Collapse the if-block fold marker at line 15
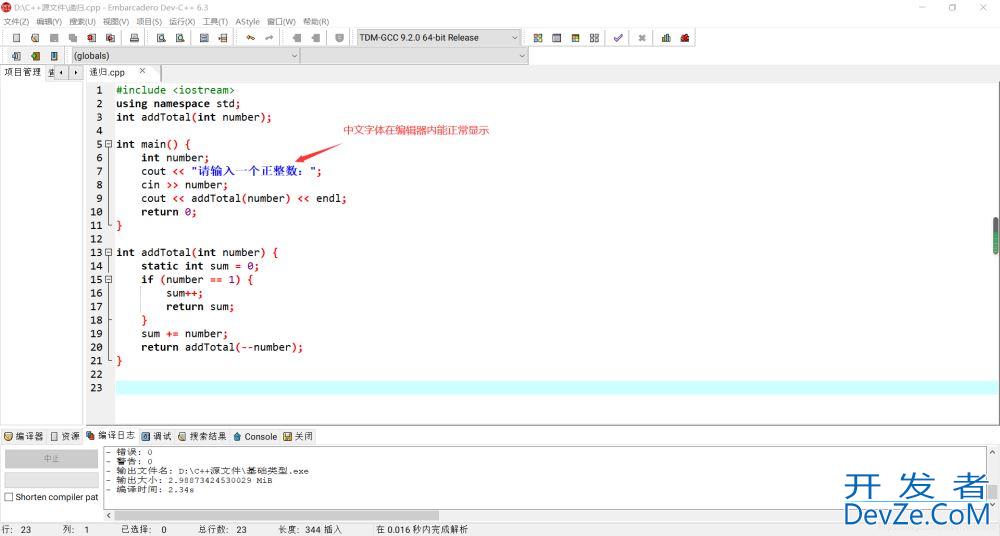1000x536 pixels. click(108, 279)
